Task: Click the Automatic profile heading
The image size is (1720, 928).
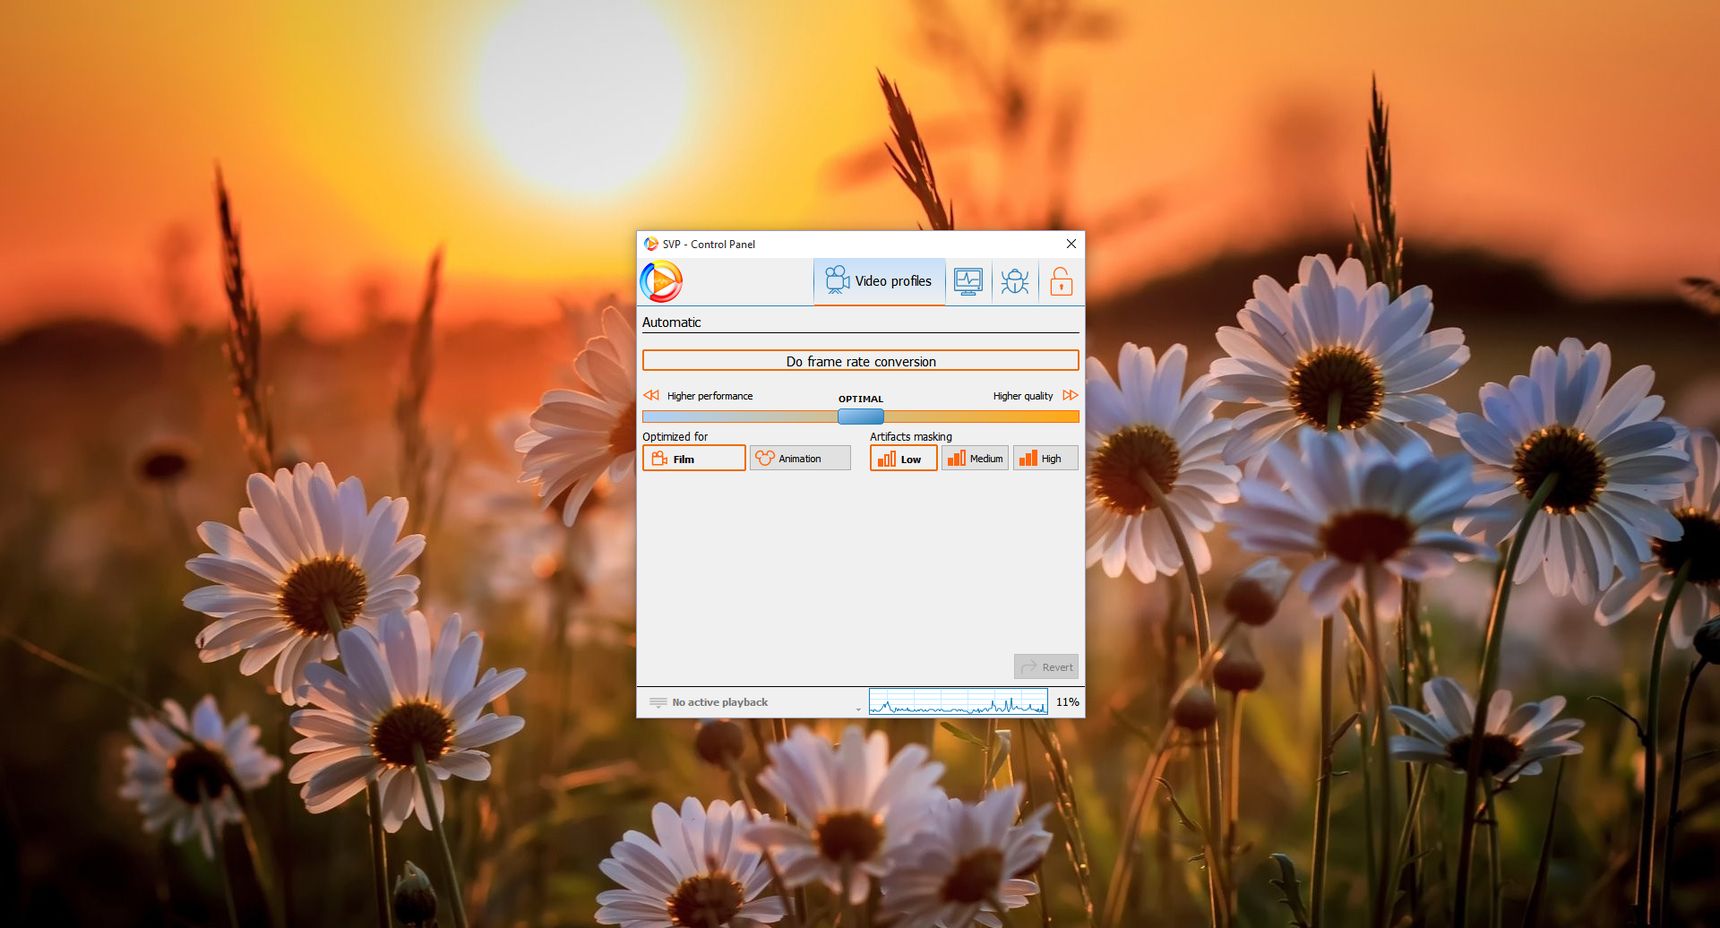Action: pos(671,322)
